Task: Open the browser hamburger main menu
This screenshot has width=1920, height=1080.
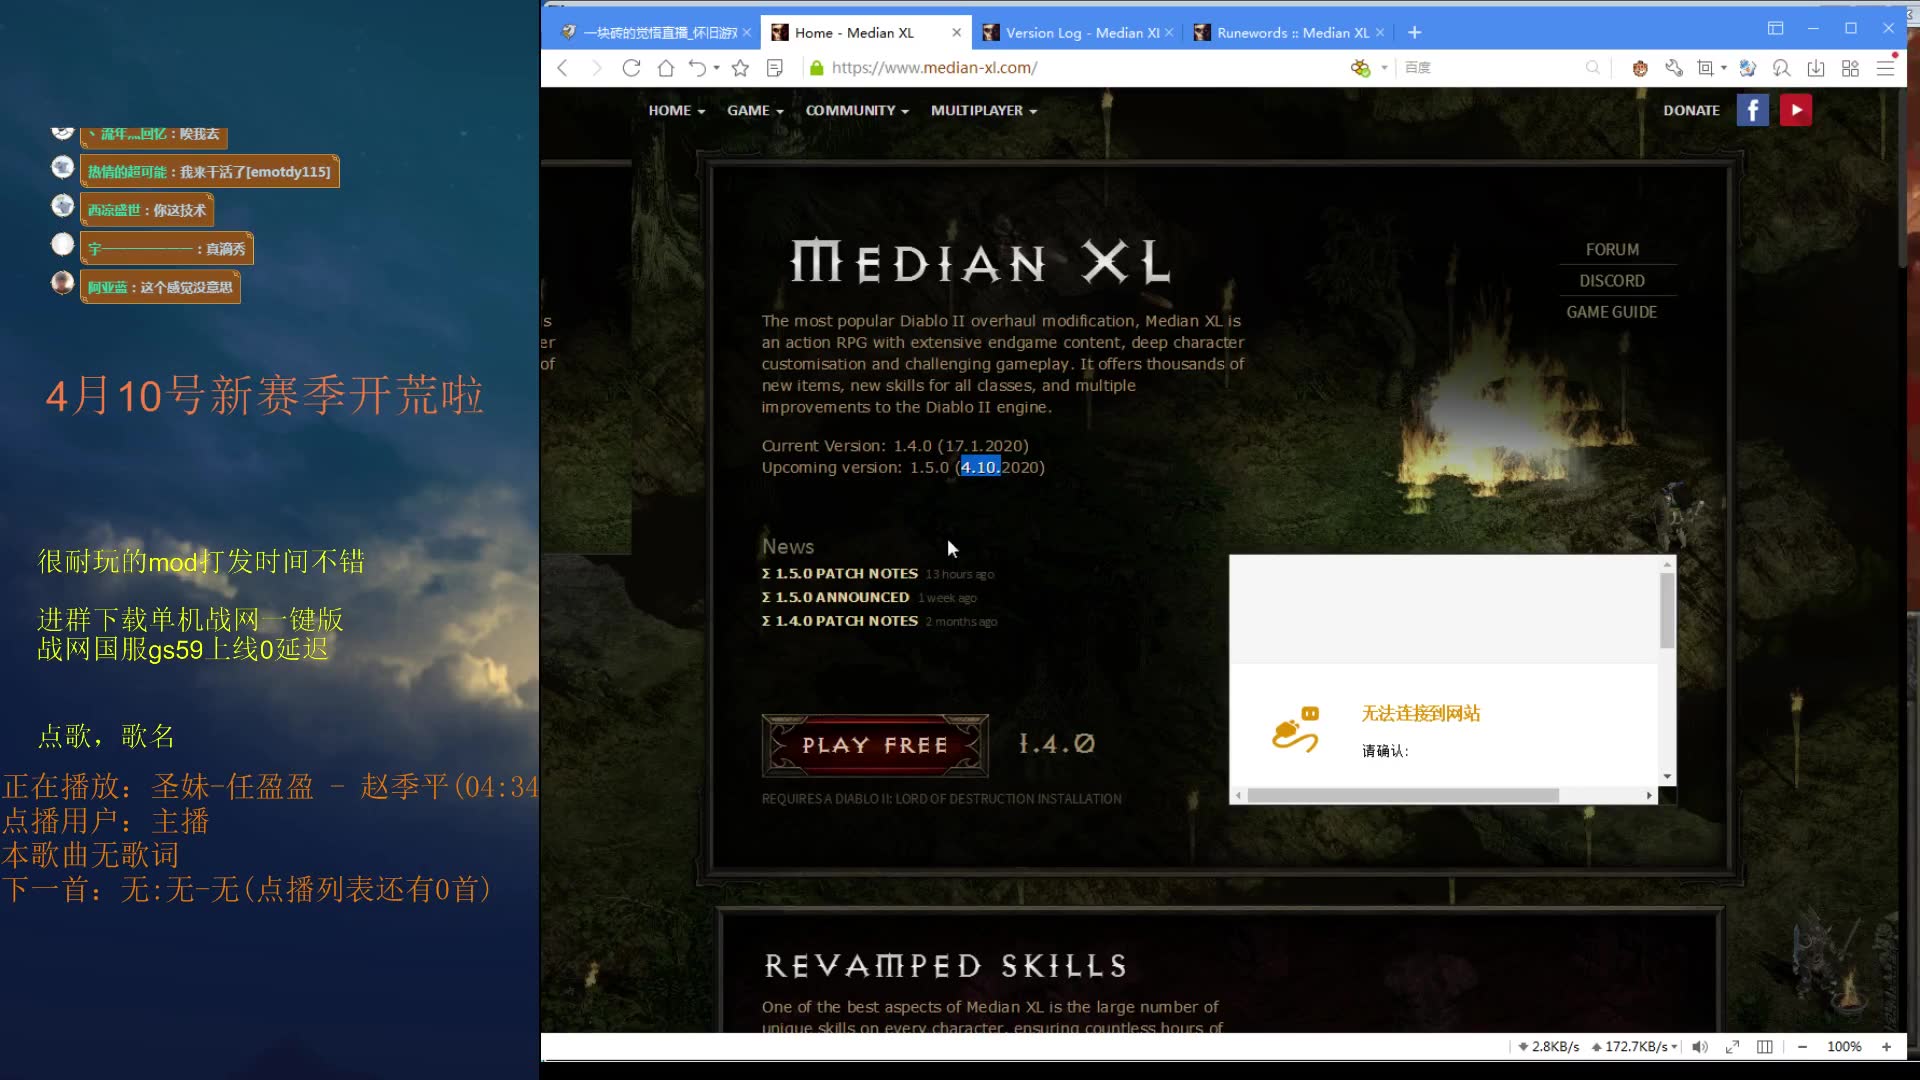Action: tap(1886, 68)
